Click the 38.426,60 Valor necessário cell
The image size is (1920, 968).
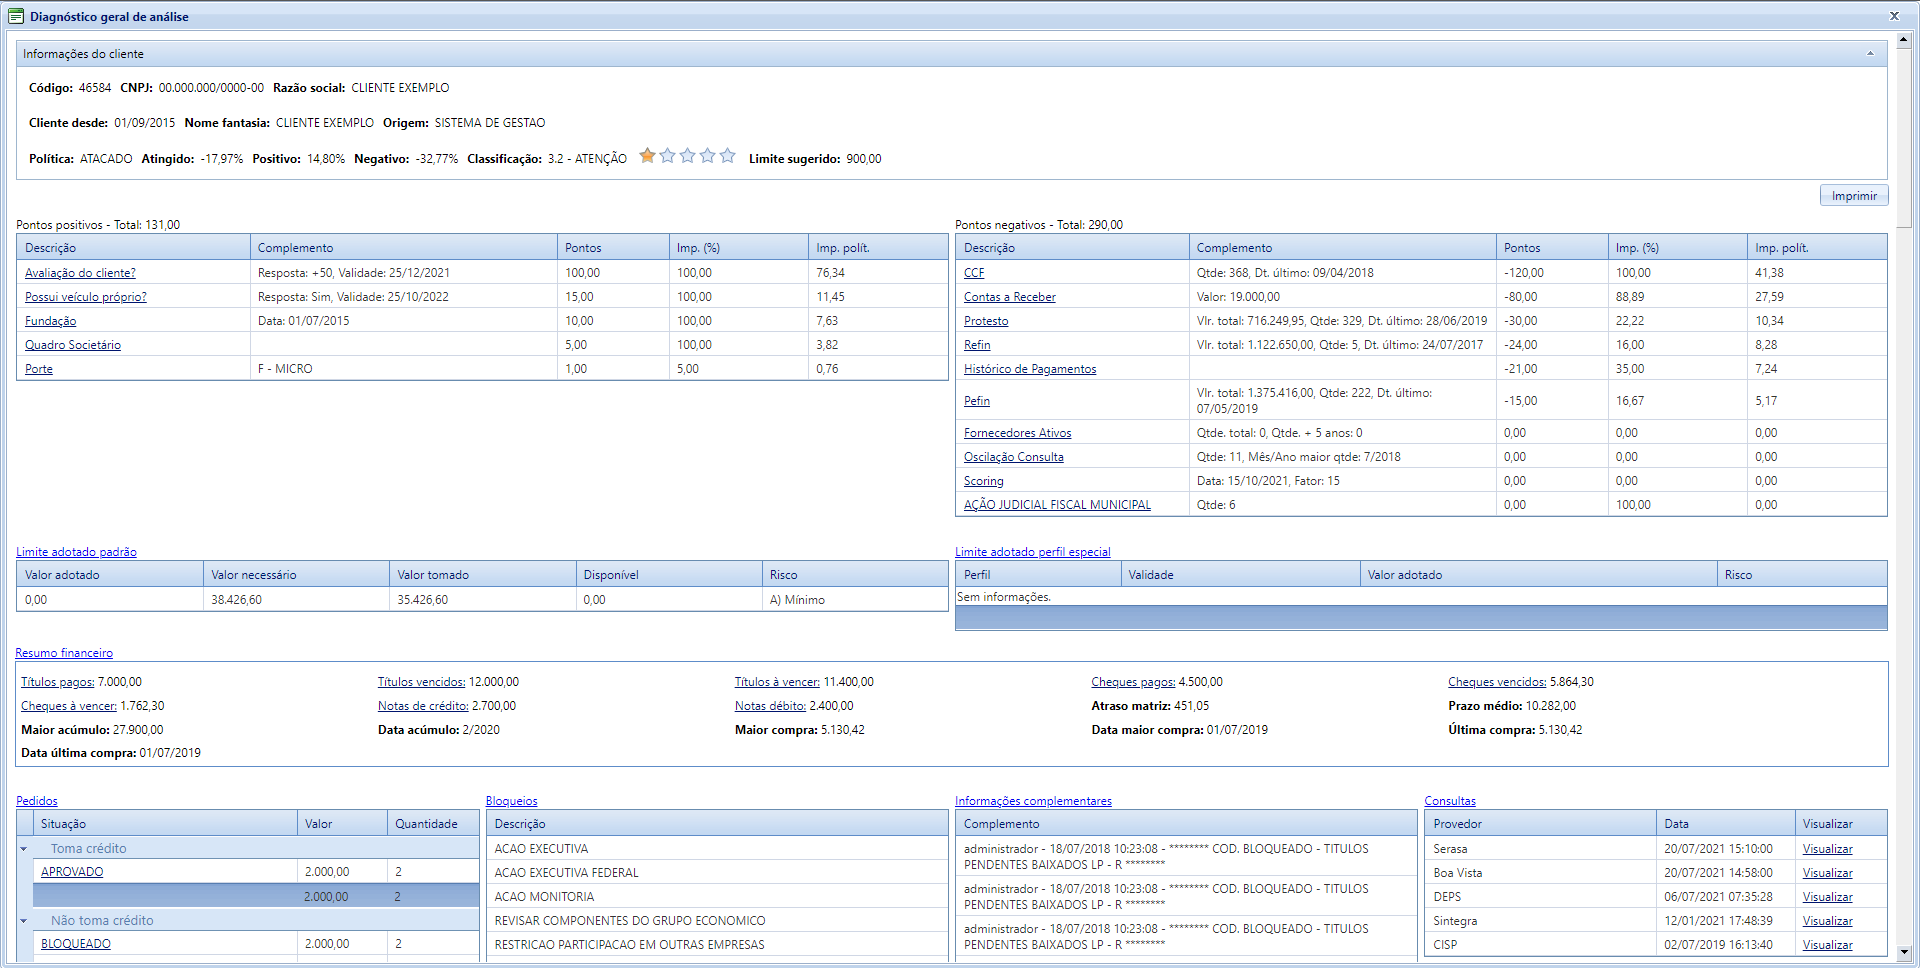(296, 600)
